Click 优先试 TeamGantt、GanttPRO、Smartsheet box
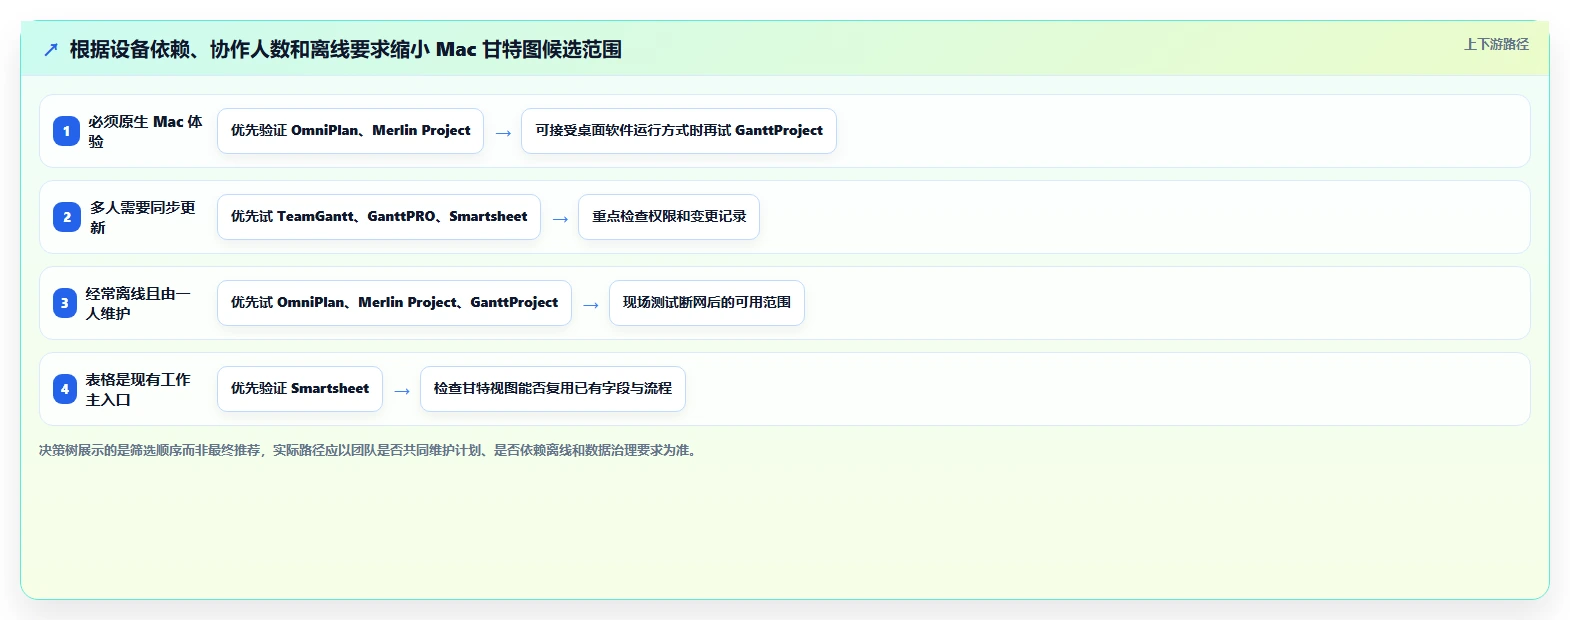Image resolution: width=1570 pixels, height=620 pixels. [x=379, y=217]
